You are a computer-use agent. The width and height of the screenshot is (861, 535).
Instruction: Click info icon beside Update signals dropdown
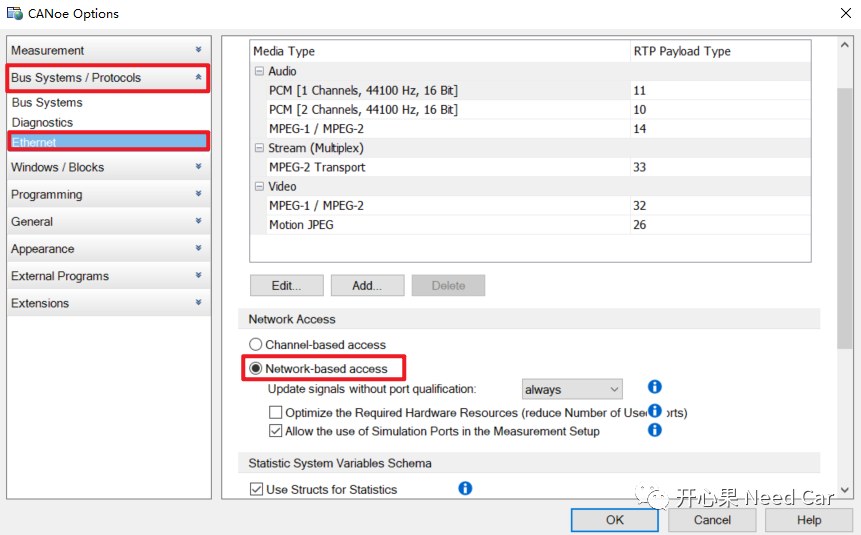[655, 387]
